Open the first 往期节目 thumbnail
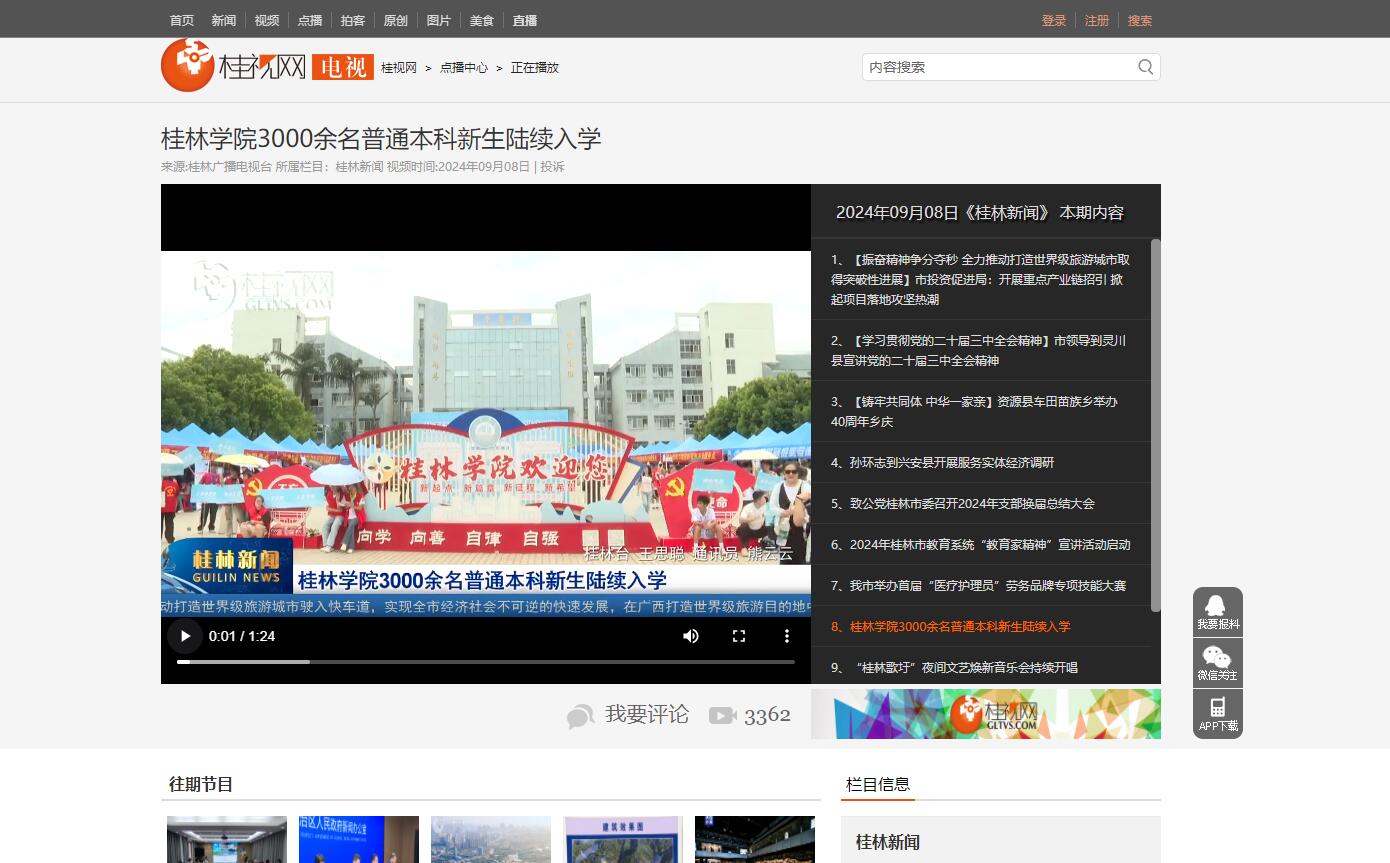 tap(227, 839)
